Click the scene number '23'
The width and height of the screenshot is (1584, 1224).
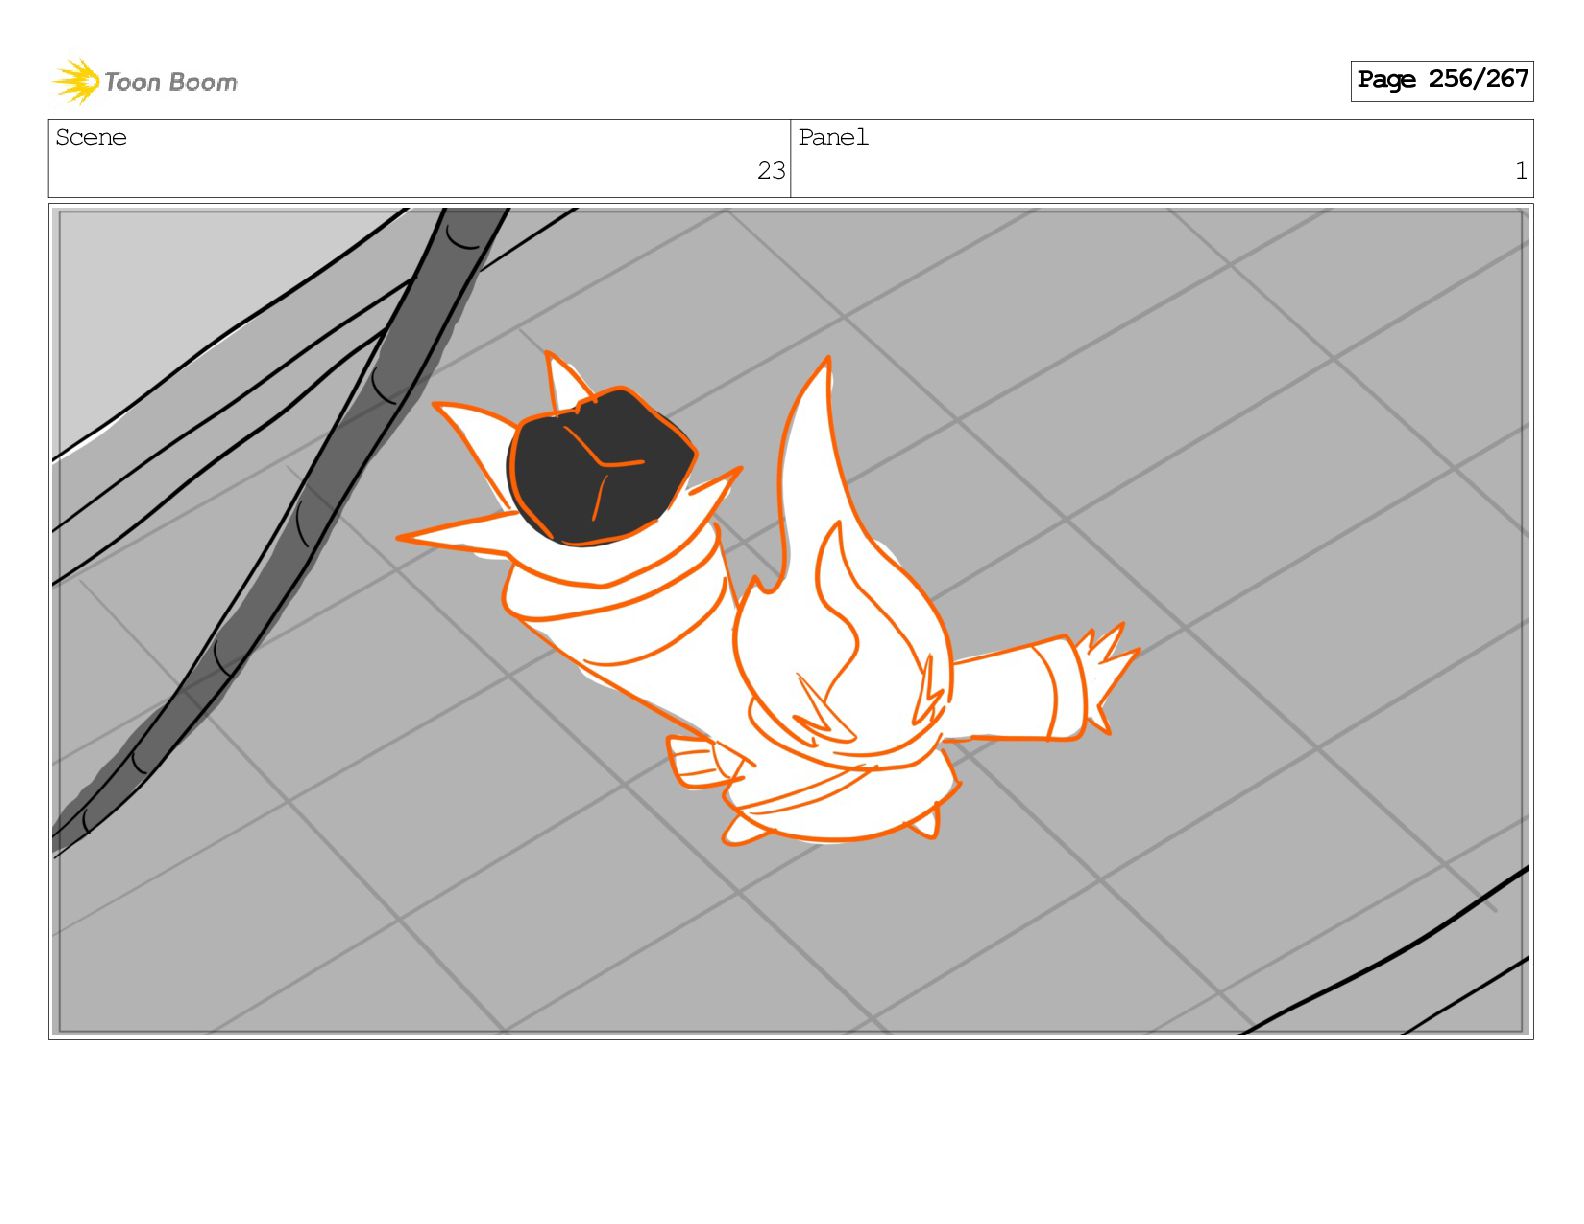771,171
